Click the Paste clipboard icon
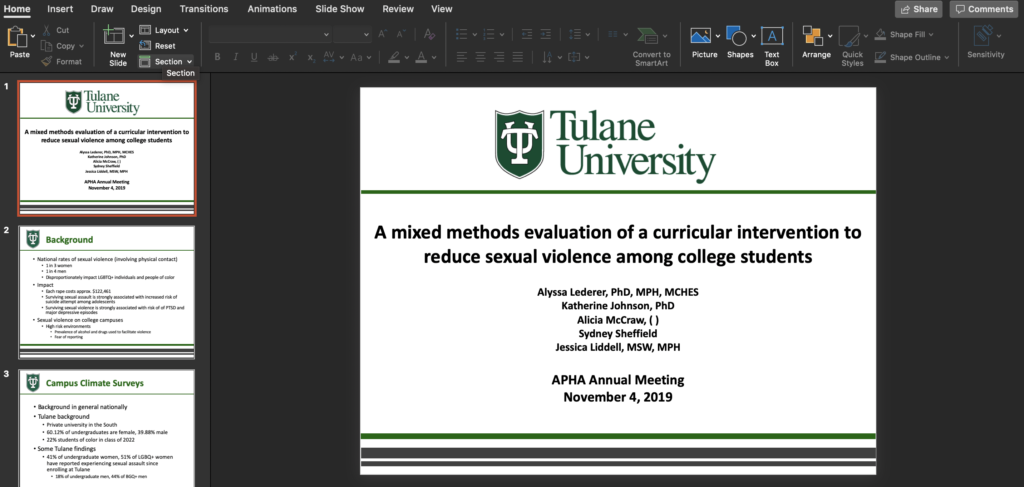The height and width of the screenshot is (487, 1024). pos(17,37)
